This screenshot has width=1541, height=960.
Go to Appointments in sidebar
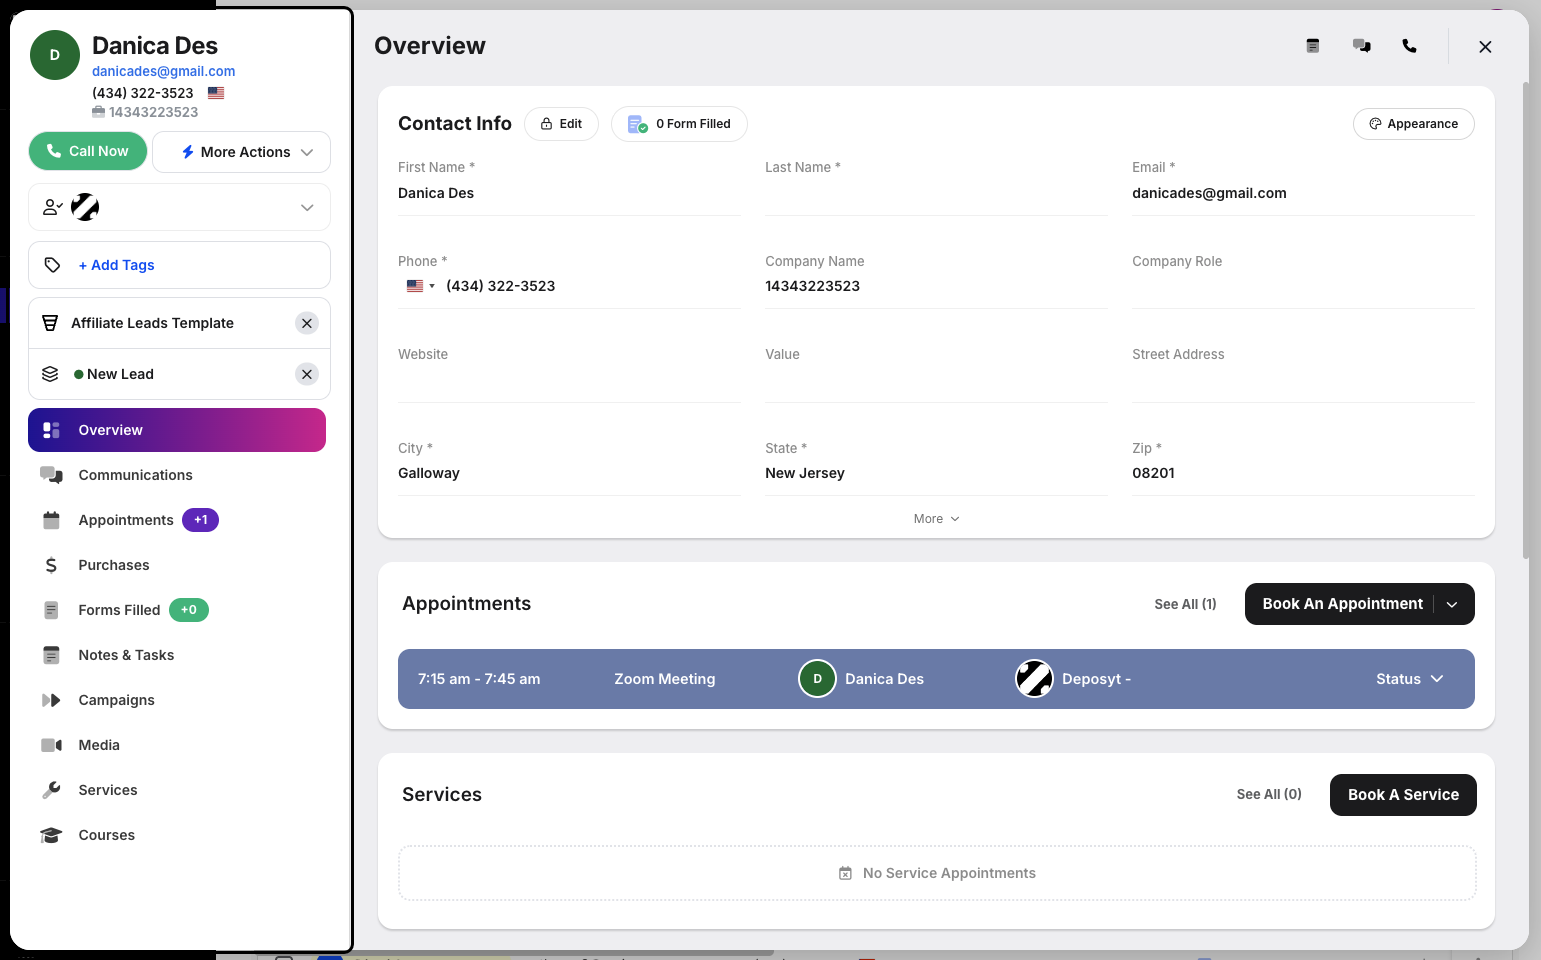[x=177, y=520]
